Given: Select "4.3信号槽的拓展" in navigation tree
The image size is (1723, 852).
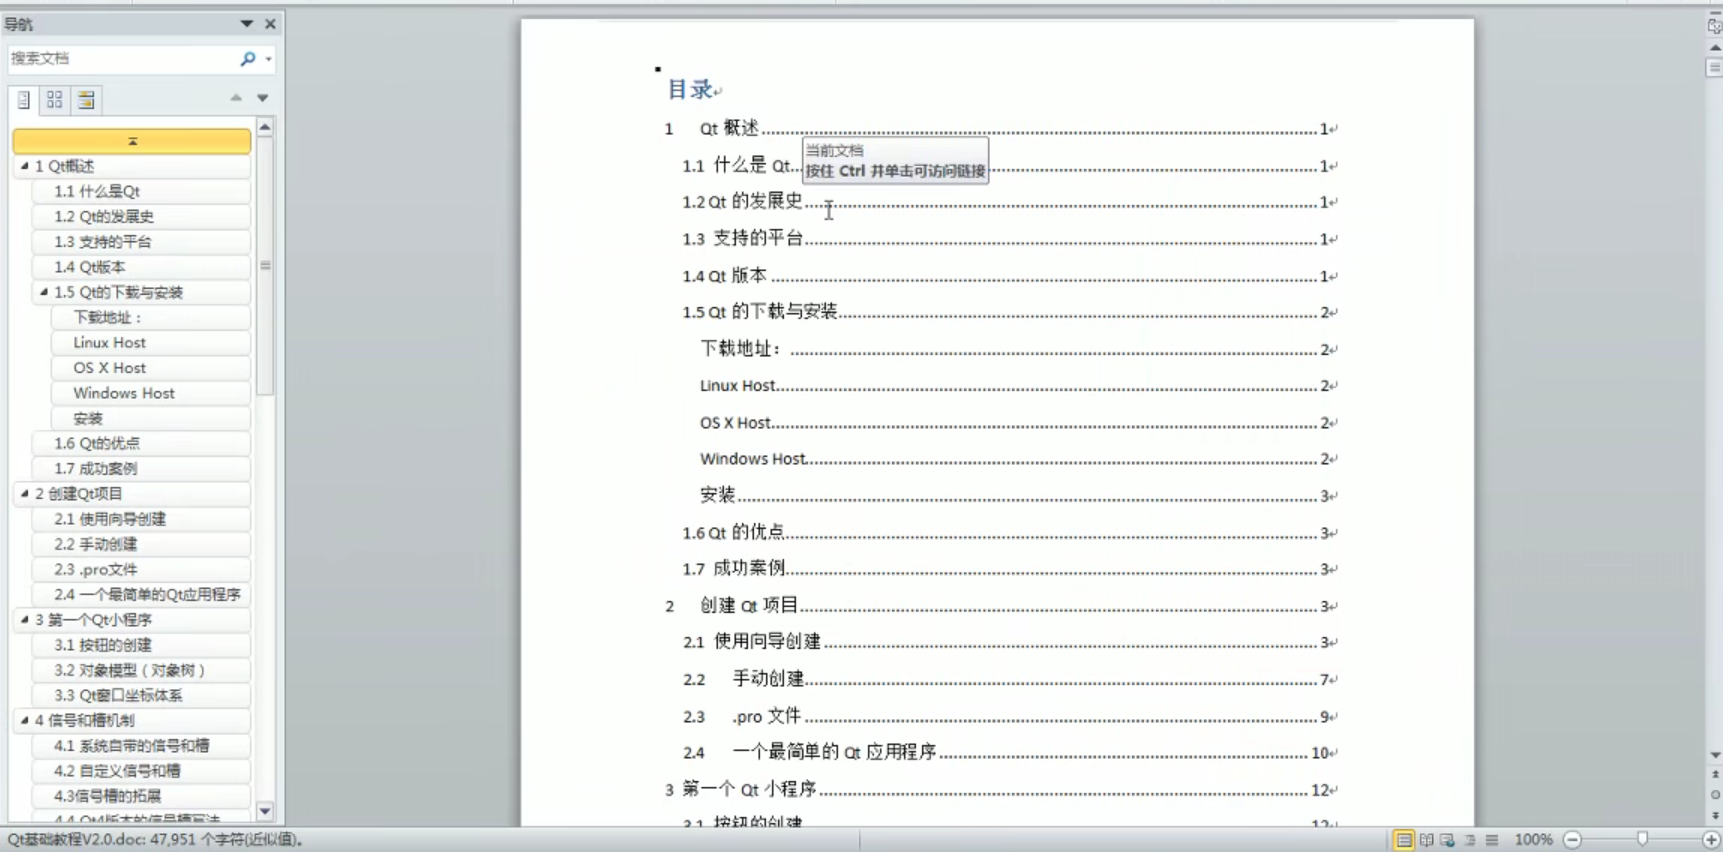Looking at the screenshot, I should coord(140,796).
